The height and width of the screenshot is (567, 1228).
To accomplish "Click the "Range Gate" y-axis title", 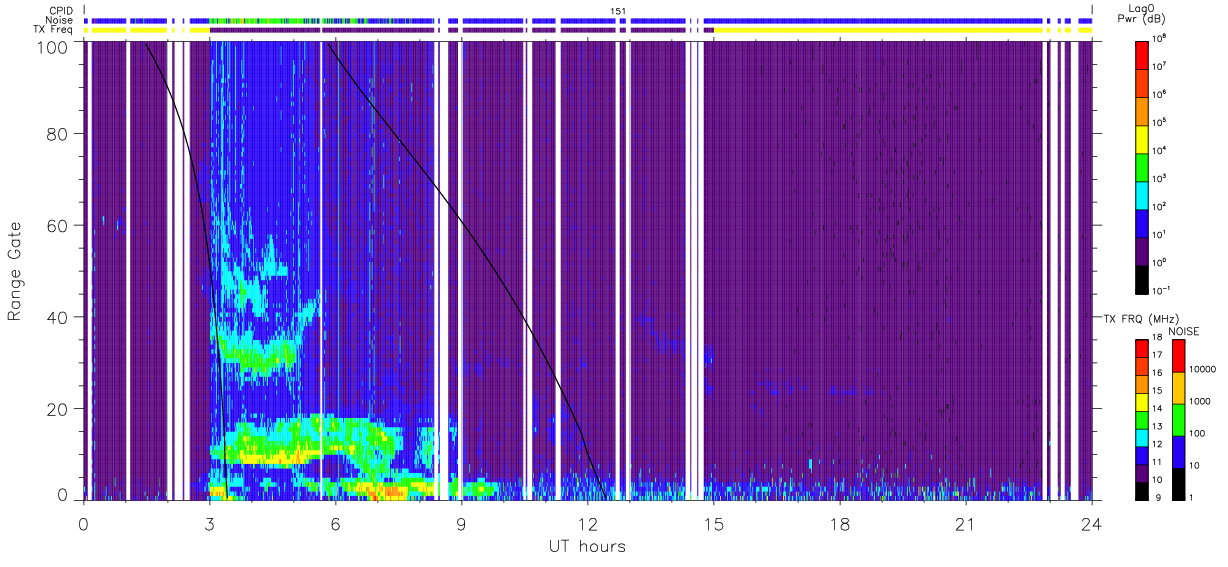I will [x=15, y=271].
